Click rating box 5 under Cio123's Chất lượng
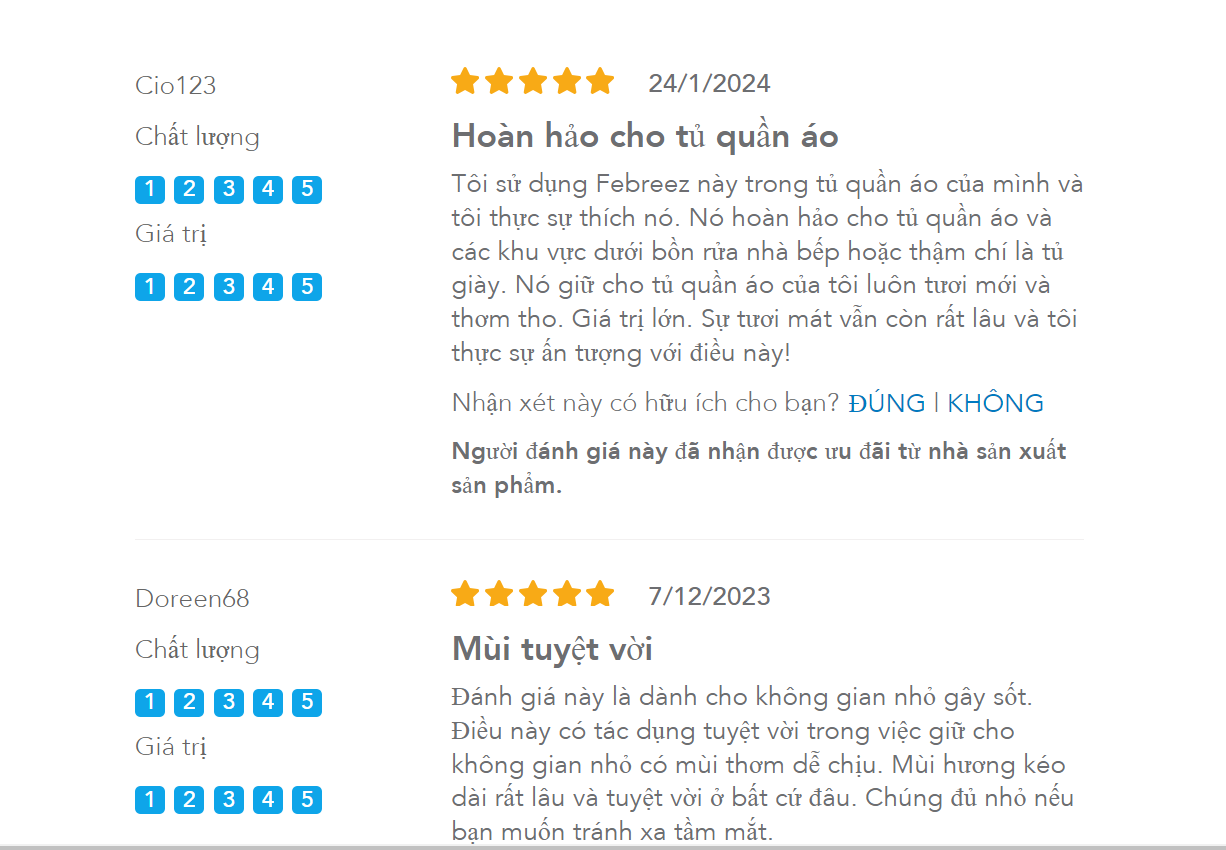1226x850 pixels. [x=307, y=189]
